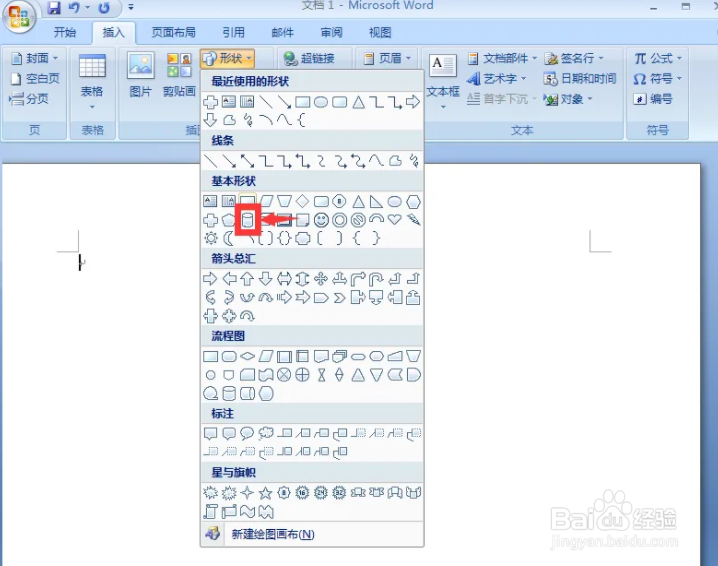
Task: Select the diamond shape in 基本形状
Action: click(x=302, y=201)
